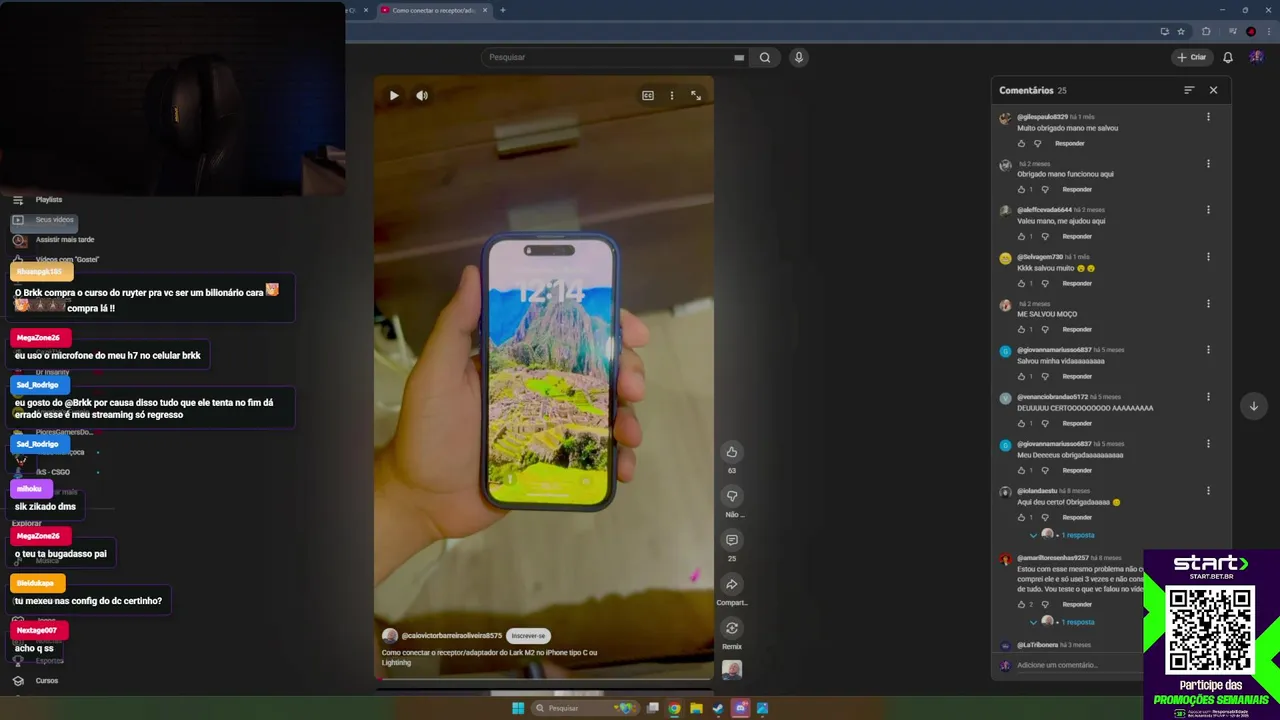Open channel @caiovictorbarreiraoliveira8575

coord(451,636)
